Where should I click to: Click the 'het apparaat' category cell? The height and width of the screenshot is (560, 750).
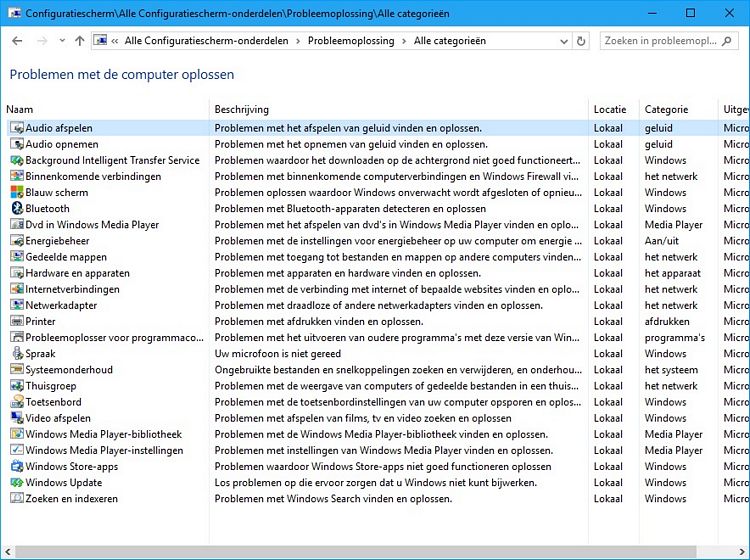coord(673,273)
